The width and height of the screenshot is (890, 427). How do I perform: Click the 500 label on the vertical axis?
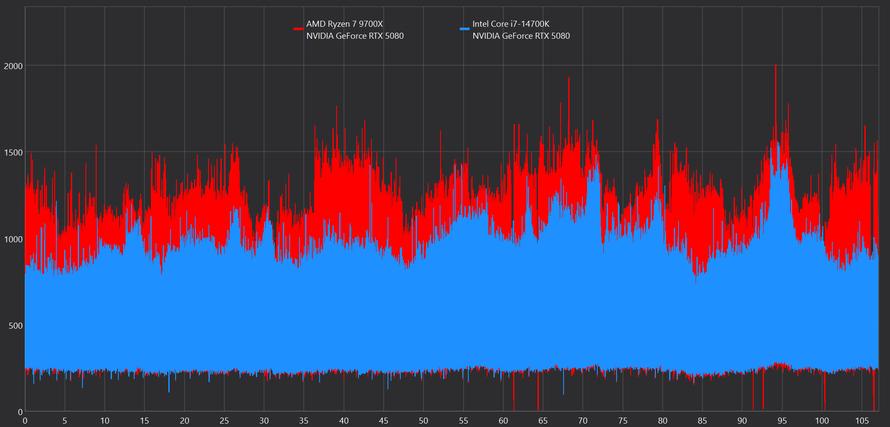(14, 326)
